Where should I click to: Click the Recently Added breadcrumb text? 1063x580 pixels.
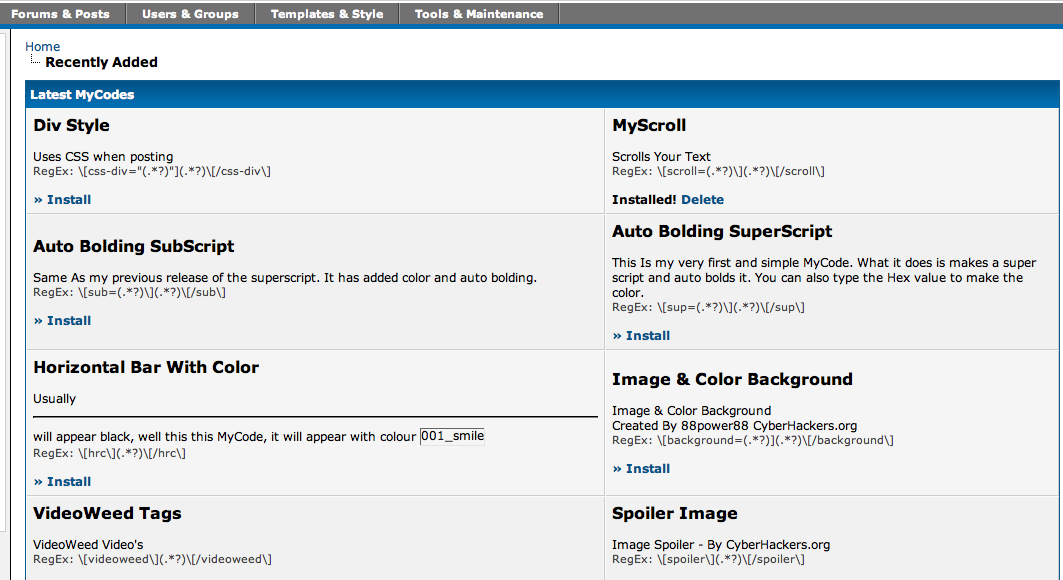(x=101, y=62)
